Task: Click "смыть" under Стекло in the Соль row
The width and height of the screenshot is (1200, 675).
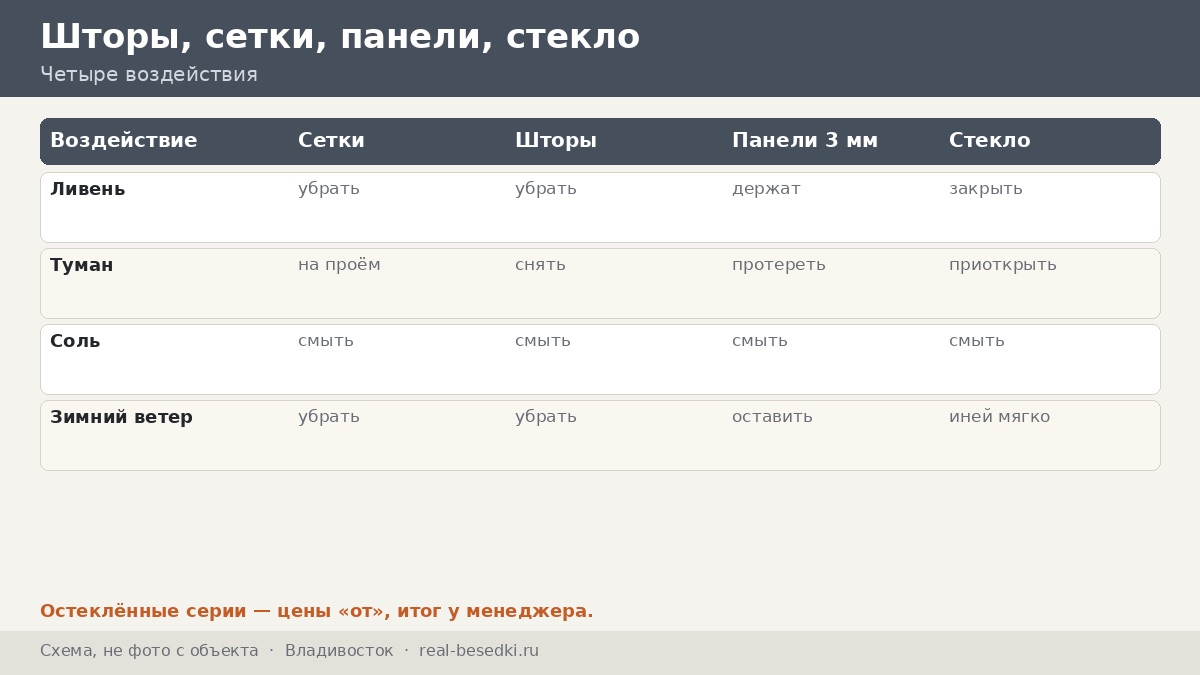Action: (977, 341)
